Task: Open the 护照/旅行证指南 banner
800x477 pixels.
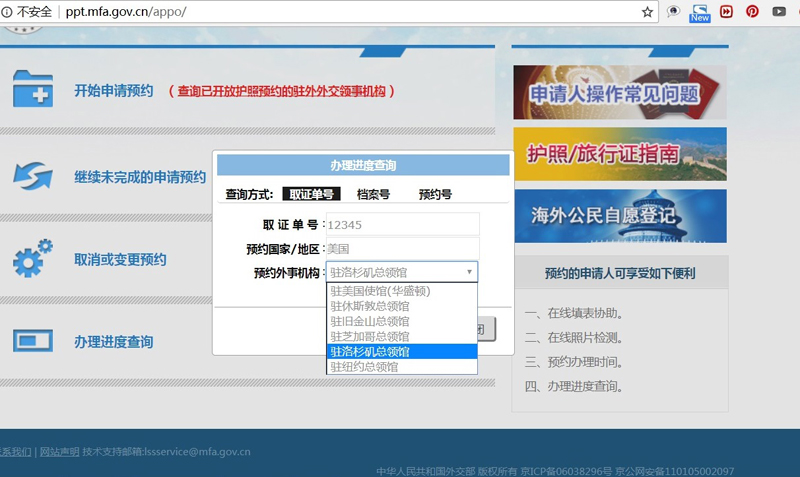Action: click(619, 154)
